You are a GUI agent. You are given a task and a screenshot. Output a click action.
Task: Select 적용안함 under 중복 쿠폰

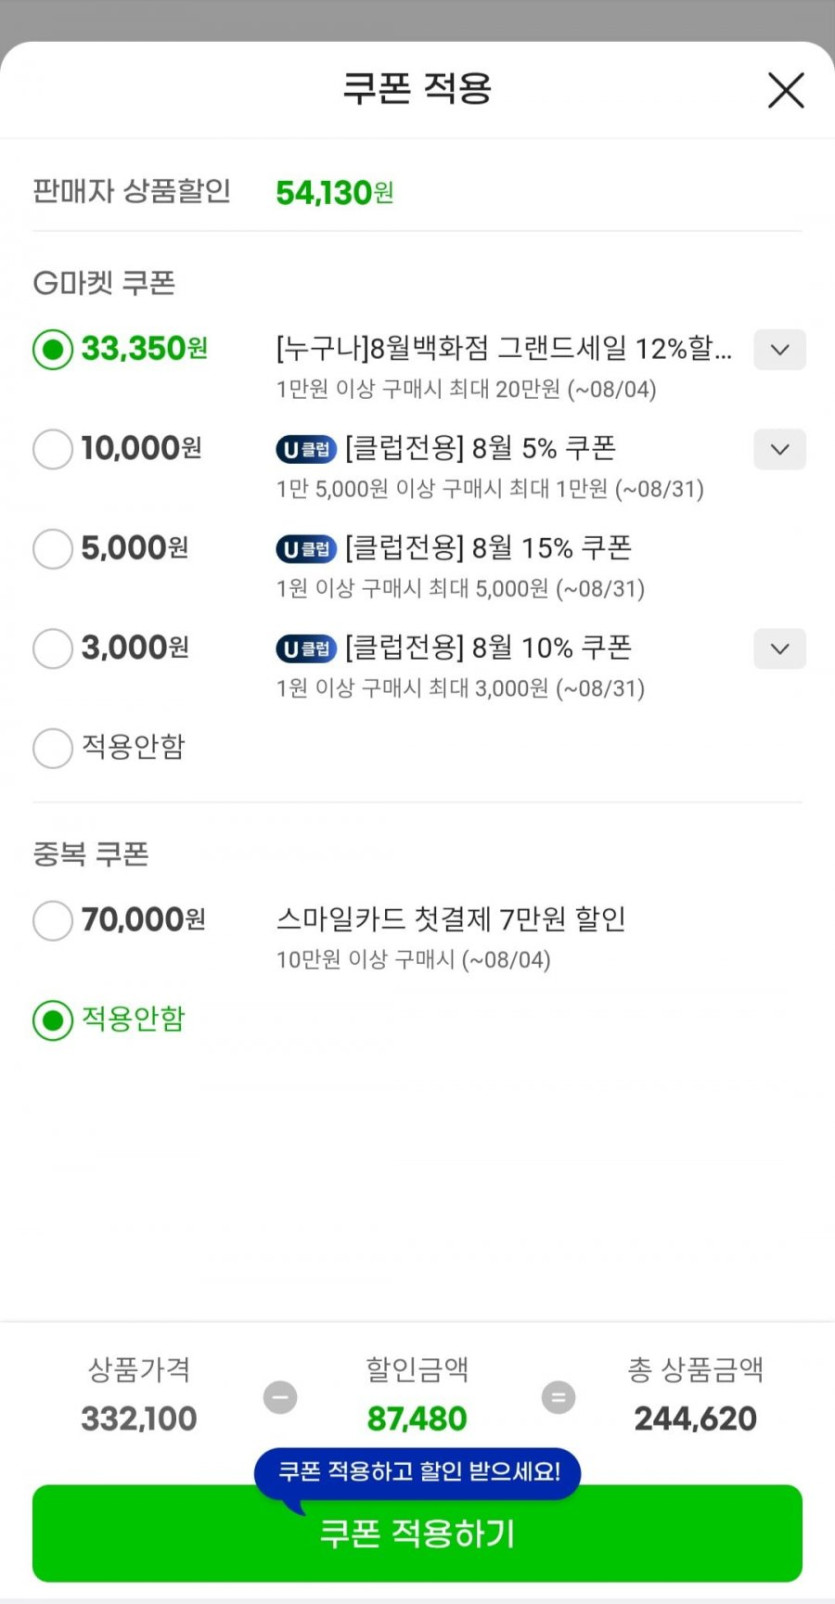pyautogui.click(x=53, y=1020)
